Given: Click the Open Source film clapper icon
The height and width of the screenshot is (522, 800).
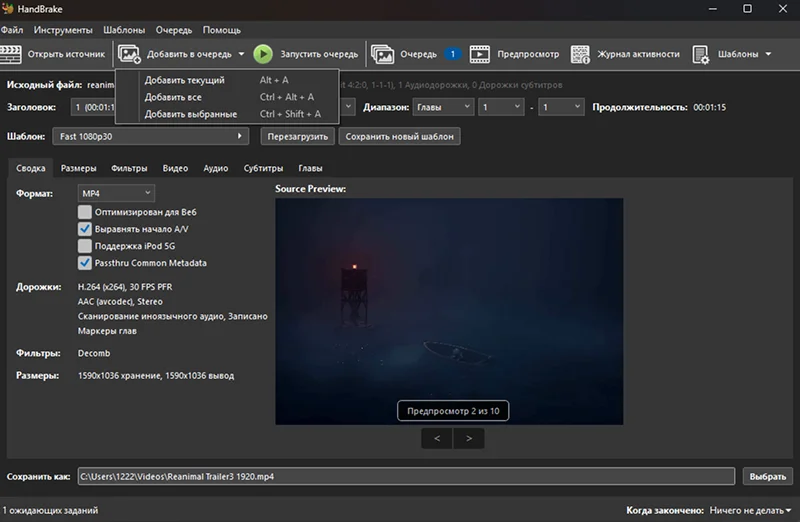Looking at the screenshot, I should coord(10,54).
